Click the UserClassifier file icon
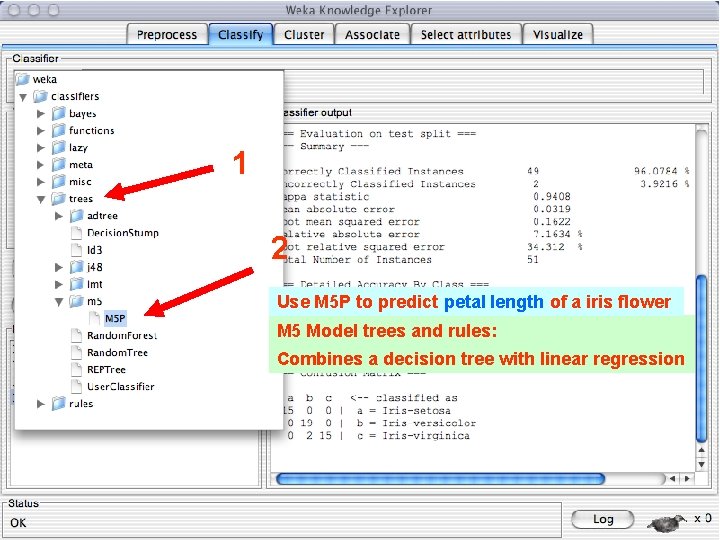Image resolution: width=720 pixels, height=540 pixels. (x=77, y=387)
